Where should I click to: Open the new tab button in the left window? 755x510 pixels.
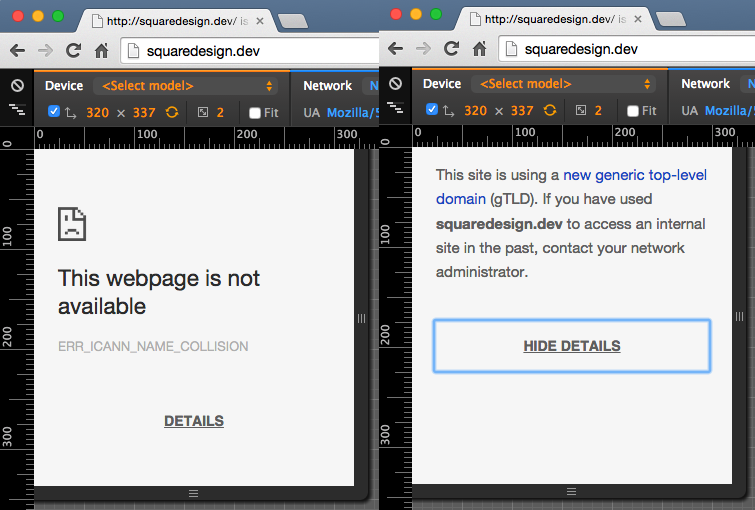tap(291, 19)
